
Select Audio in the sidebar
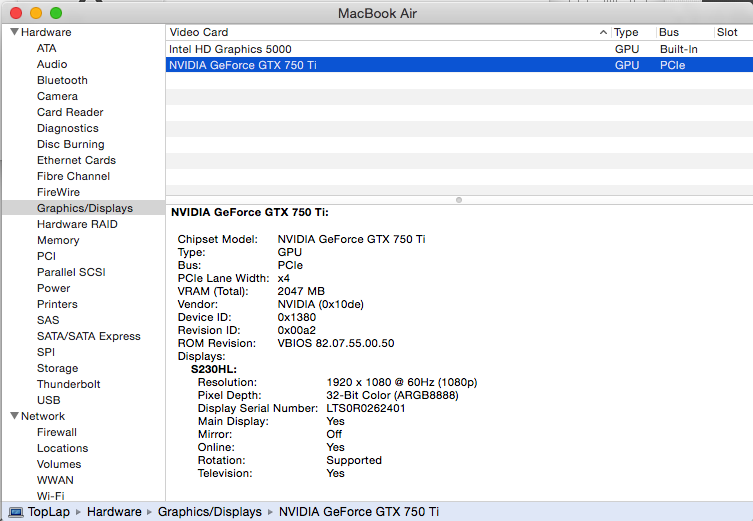point(52,64)
